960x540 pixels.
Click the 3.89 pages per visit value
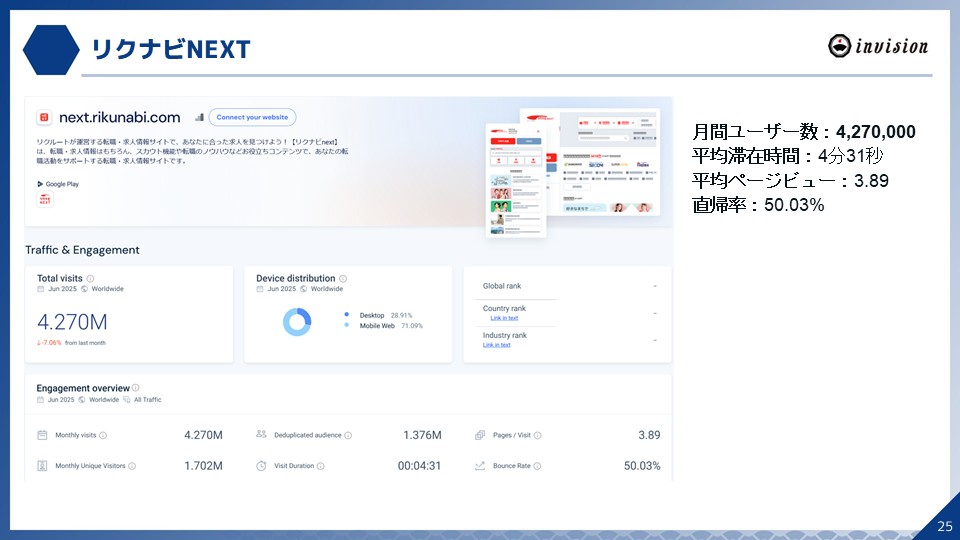[649, 435]
